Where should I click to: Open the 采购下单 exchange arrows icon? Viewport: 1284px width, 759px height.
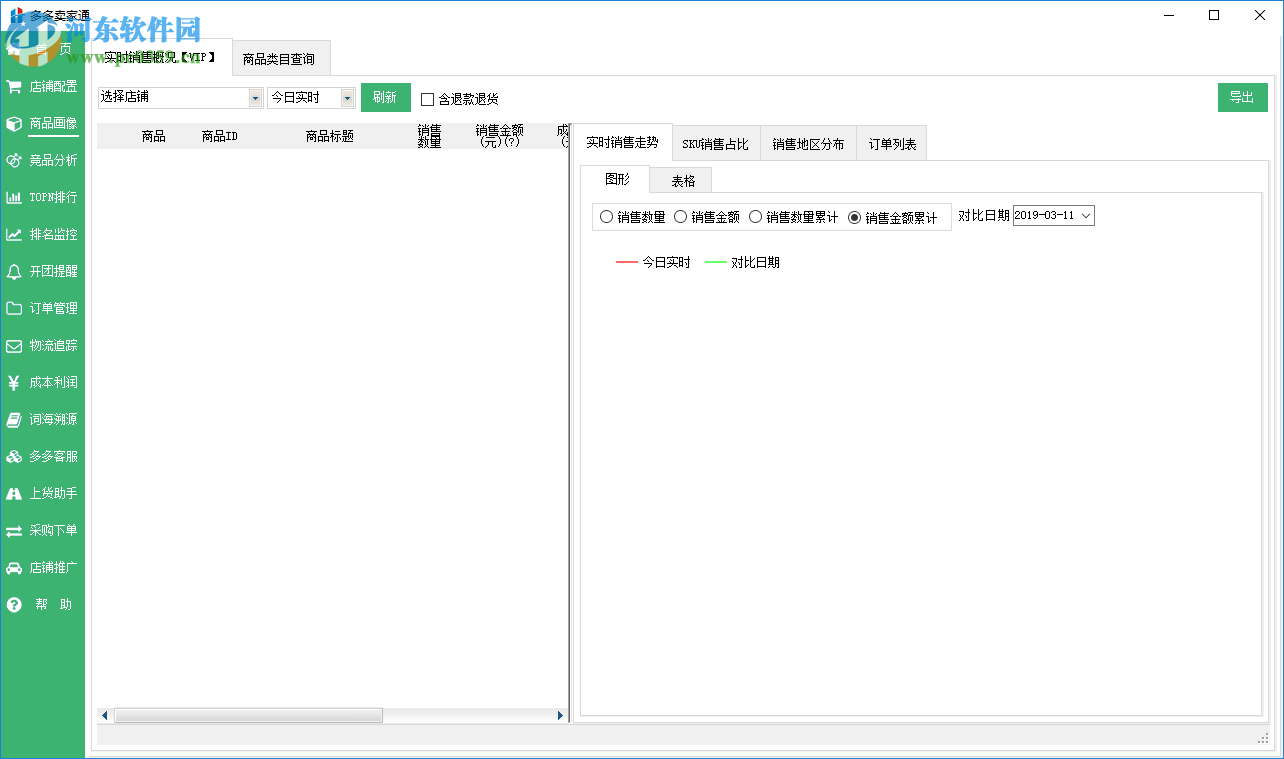click(x=14, y=530)
